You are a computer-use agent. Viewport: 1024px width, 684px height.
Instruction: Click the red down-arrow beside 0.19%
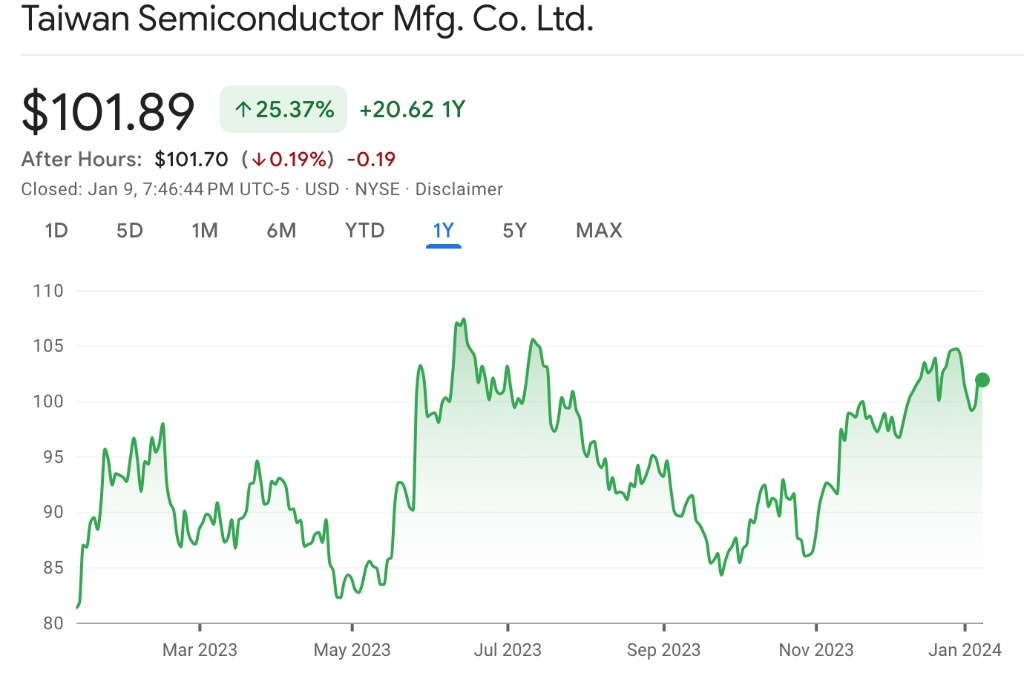[258, 159]
